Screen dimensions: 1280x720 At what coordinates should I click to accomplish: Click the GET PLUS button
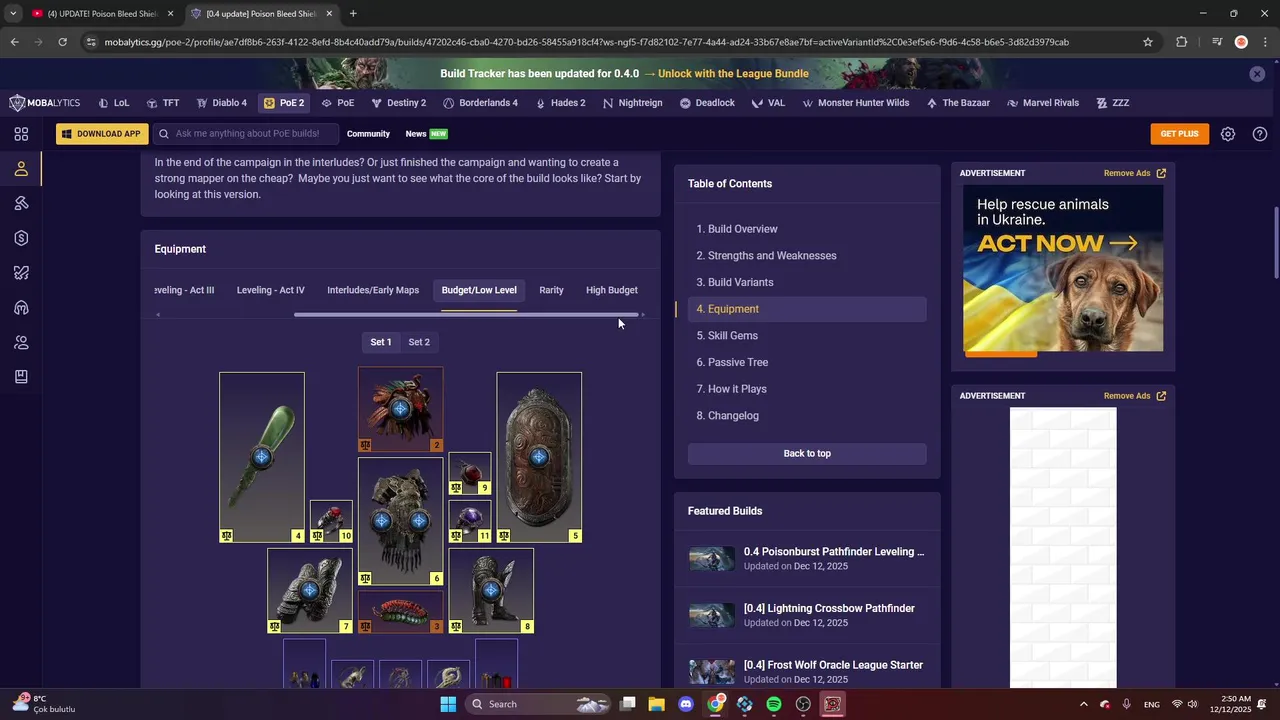click(1180, 134)
